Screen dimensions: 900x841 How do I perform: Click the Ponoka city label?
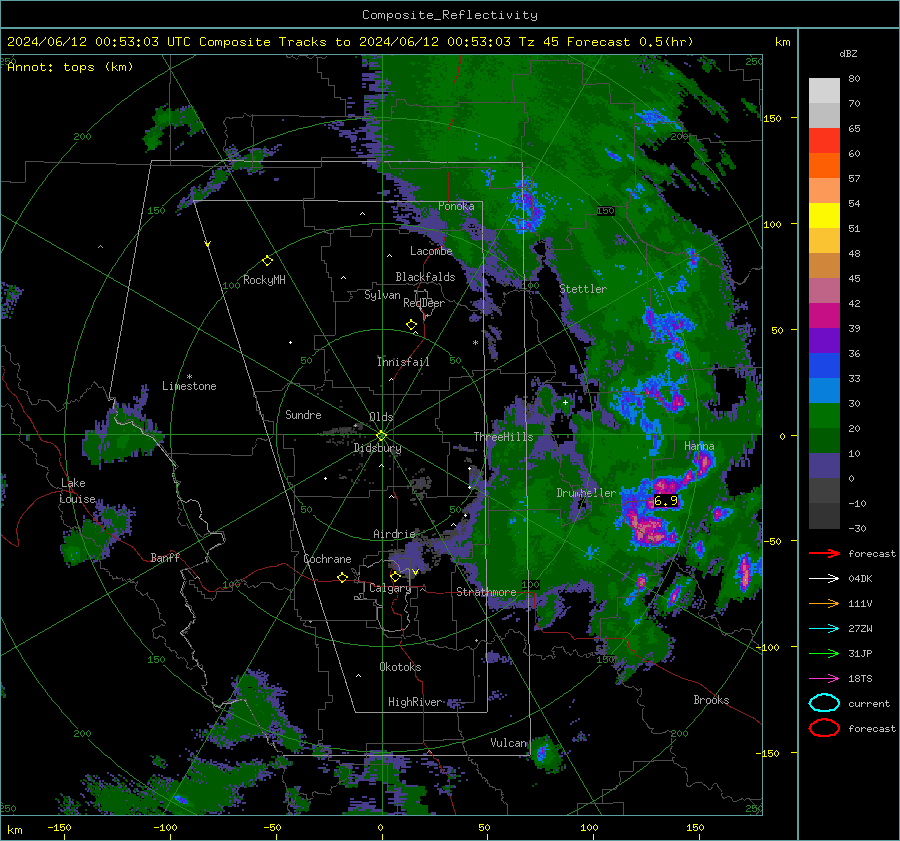456,206
